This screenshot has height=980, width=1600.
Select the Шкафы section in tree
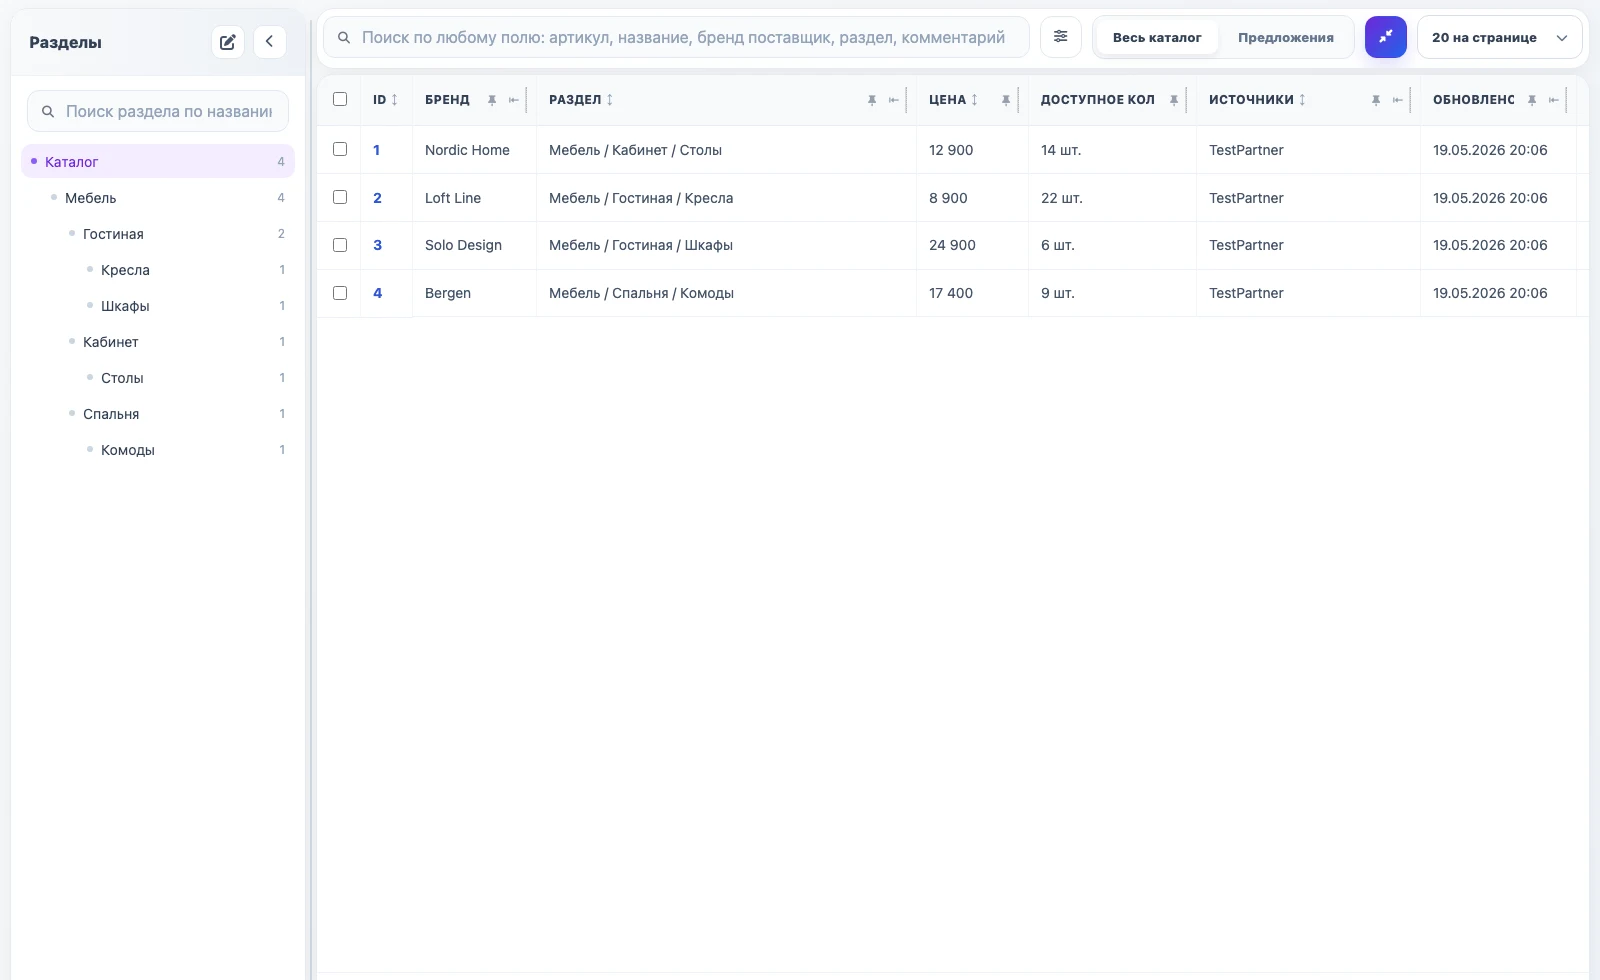[x=185, y=306]
